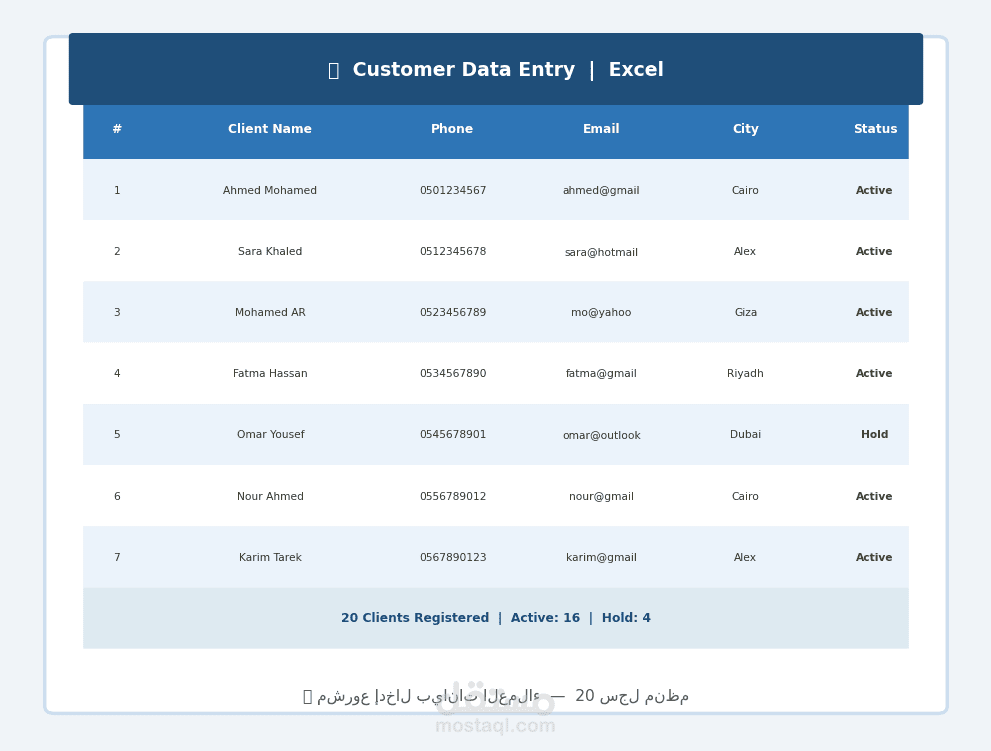This screenshot has height=751, width=991.
Task: Click row number 7
Action: pyautogui.click(x=117, y=558)
